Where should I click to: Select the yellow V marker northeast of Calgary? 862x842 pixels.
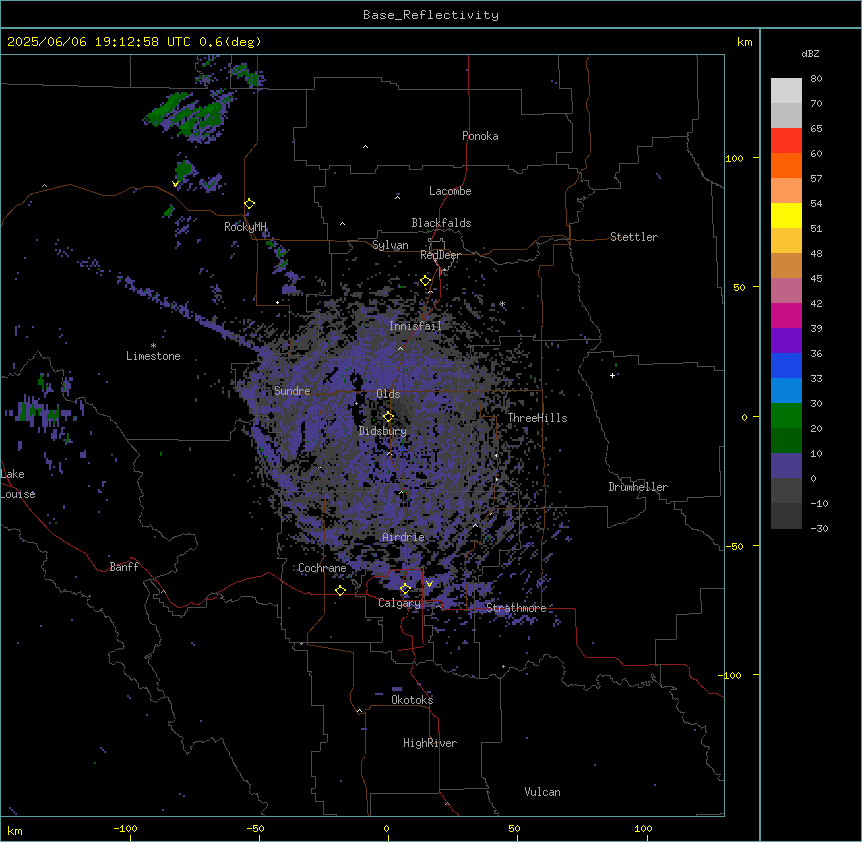(429, 584)
